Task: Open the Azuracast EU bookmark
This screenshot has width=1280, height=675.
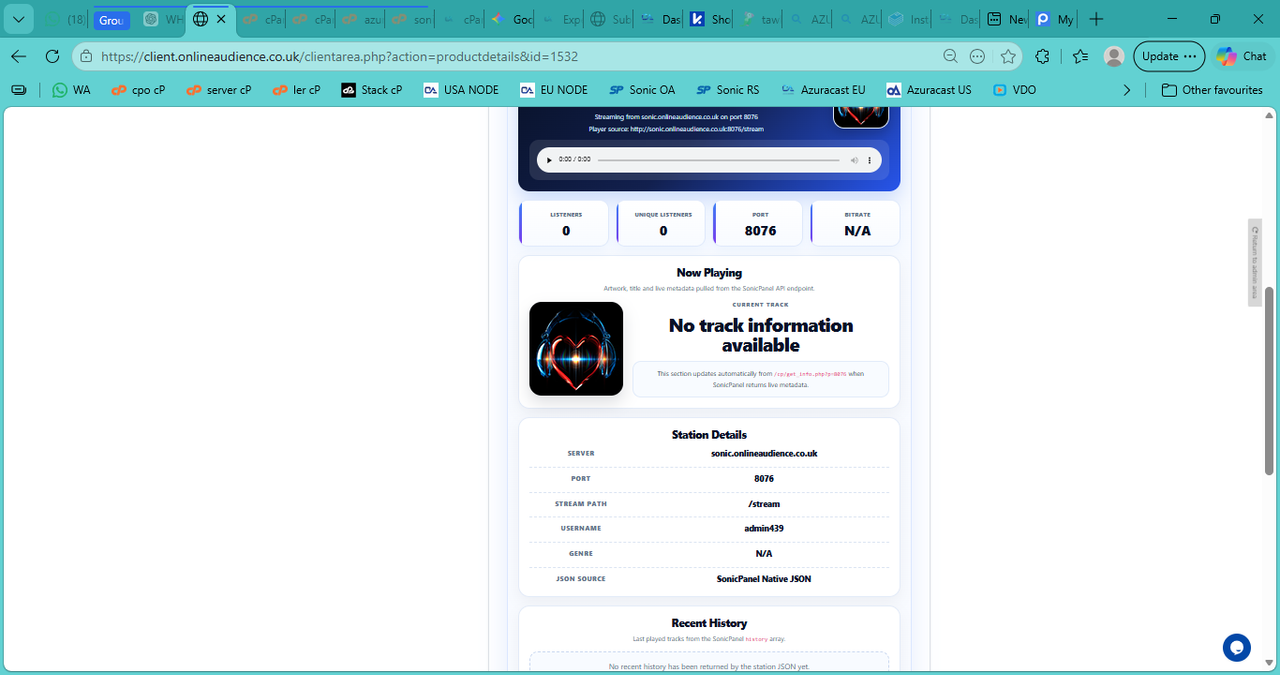Action: [823, 90]
